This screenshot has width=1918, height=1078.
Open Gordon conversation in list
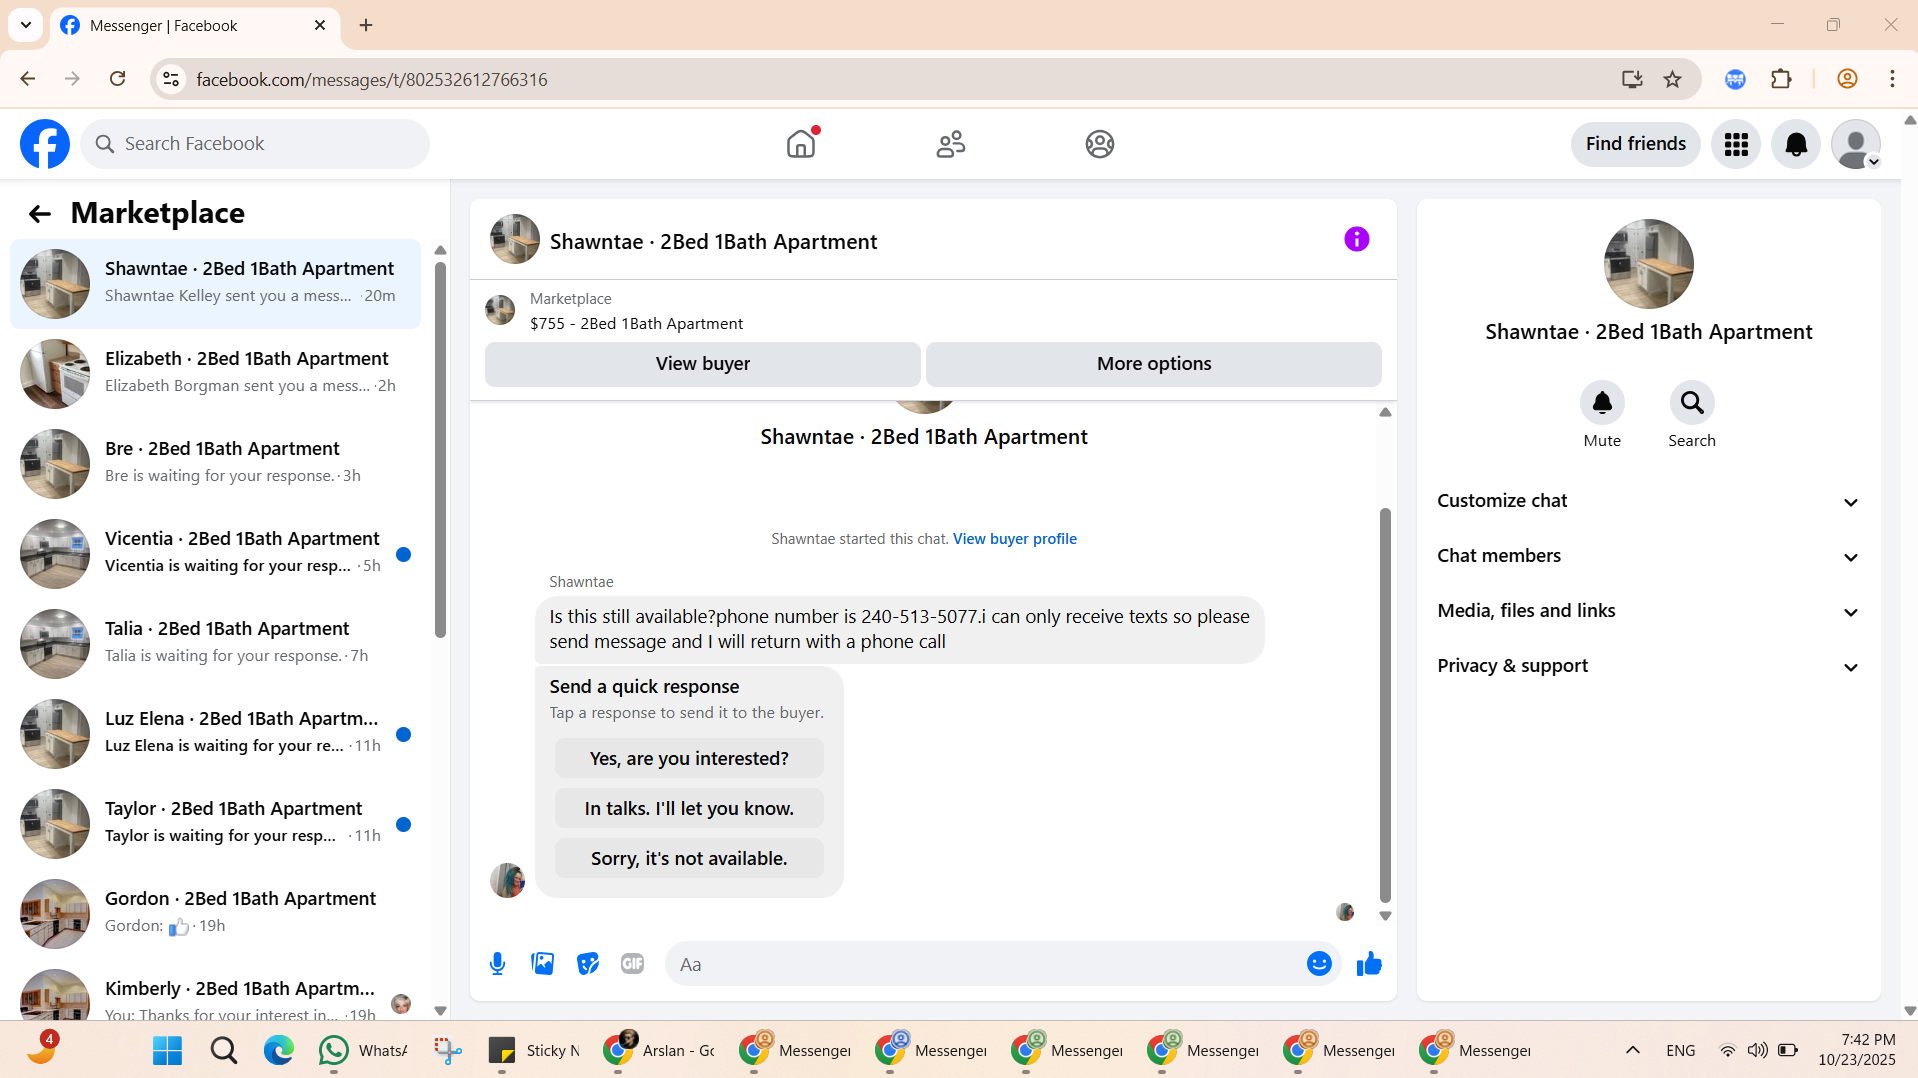(216, 914)
